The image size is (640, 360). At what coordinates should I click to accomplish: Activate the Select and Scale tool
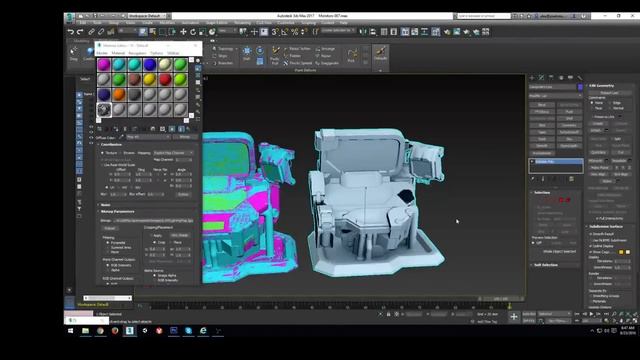coord(202,32)
